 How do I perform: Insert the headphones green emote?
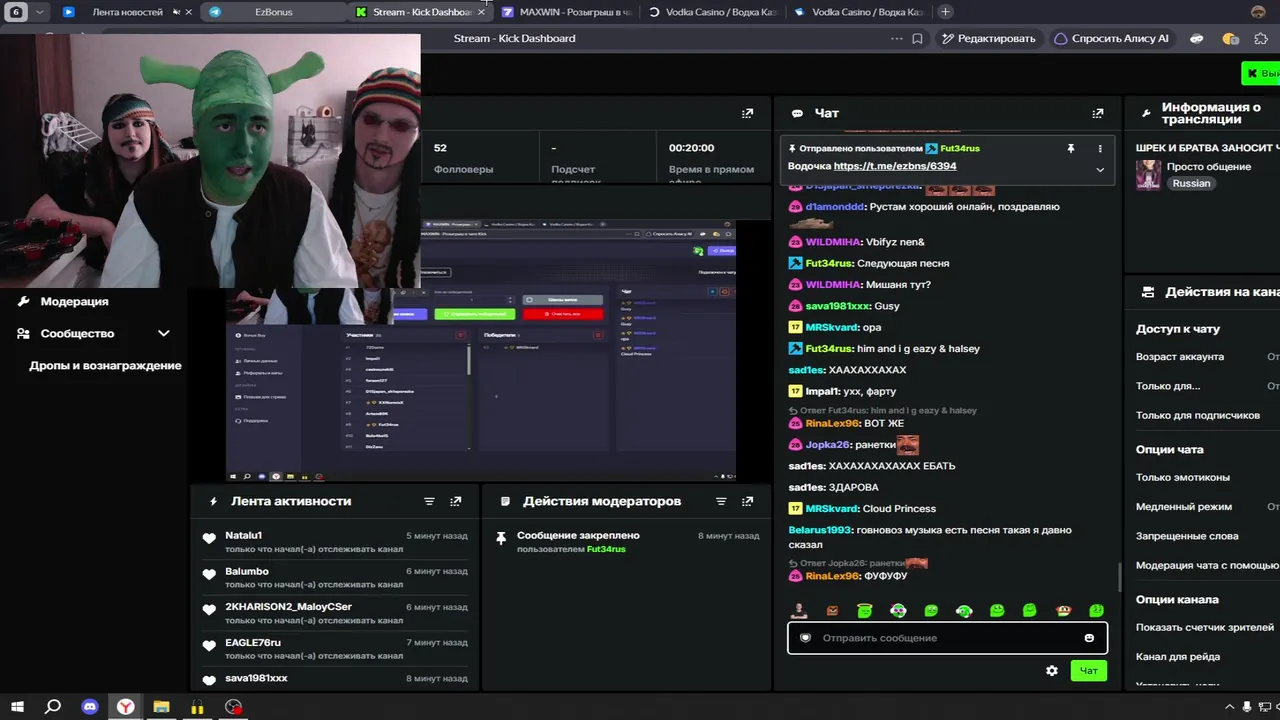pos(964,610)
